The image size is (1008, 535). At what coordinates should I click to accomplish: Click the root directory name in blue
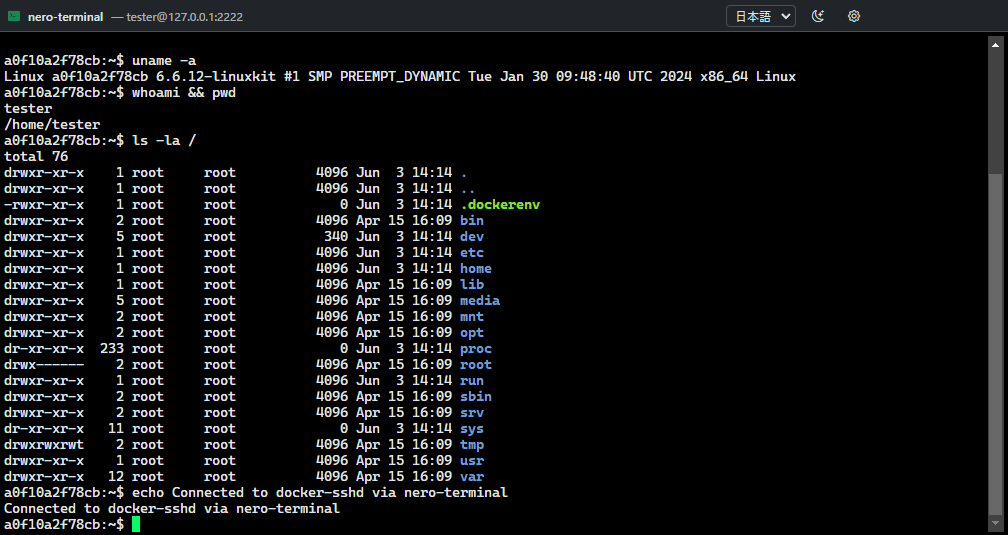click(476, 365)
